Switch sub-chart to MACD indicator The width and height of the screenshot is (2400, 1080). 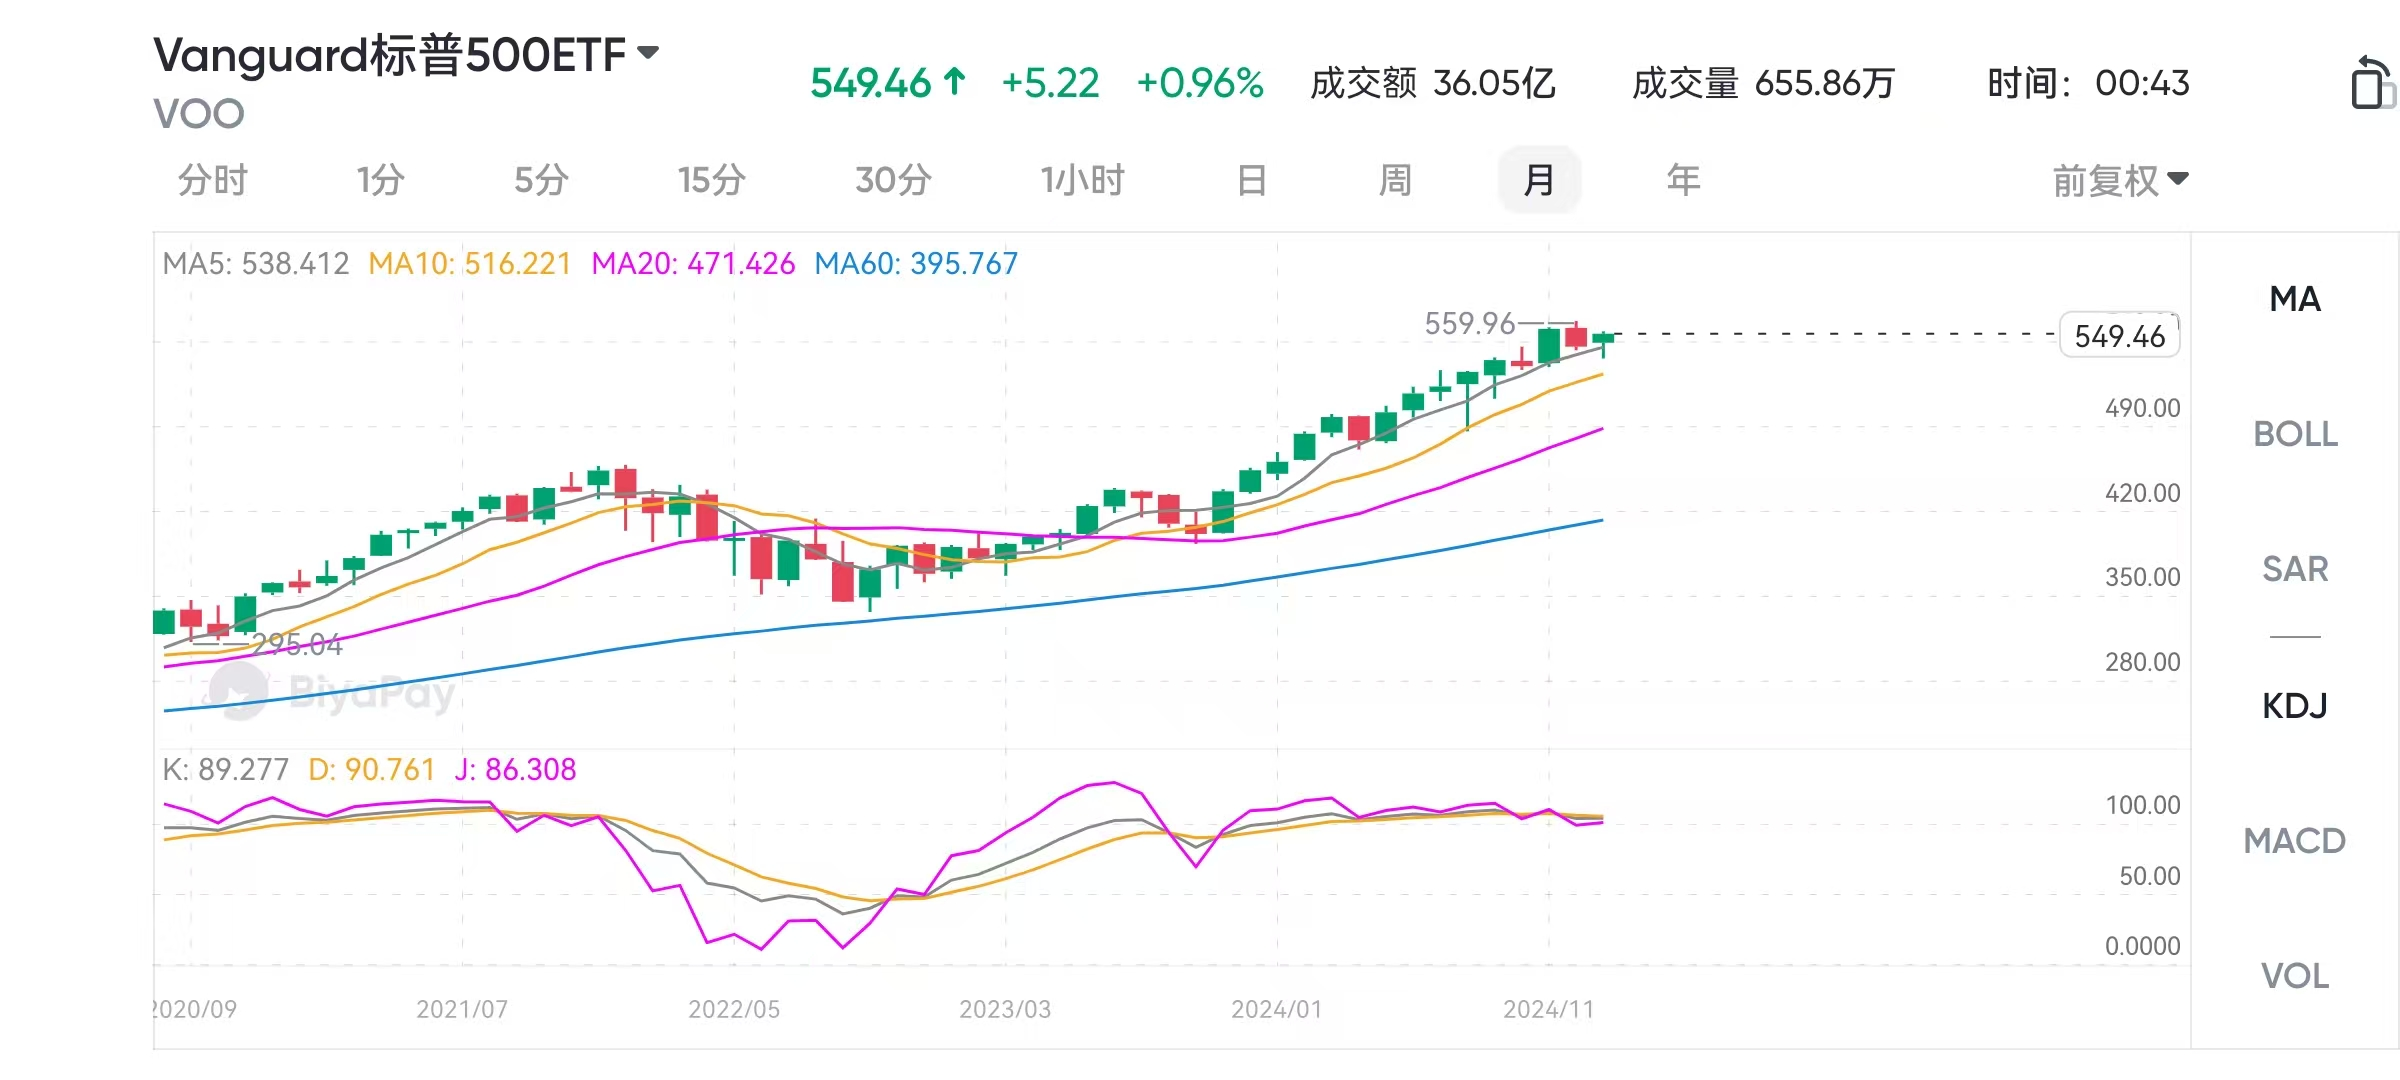point(2295,841)
